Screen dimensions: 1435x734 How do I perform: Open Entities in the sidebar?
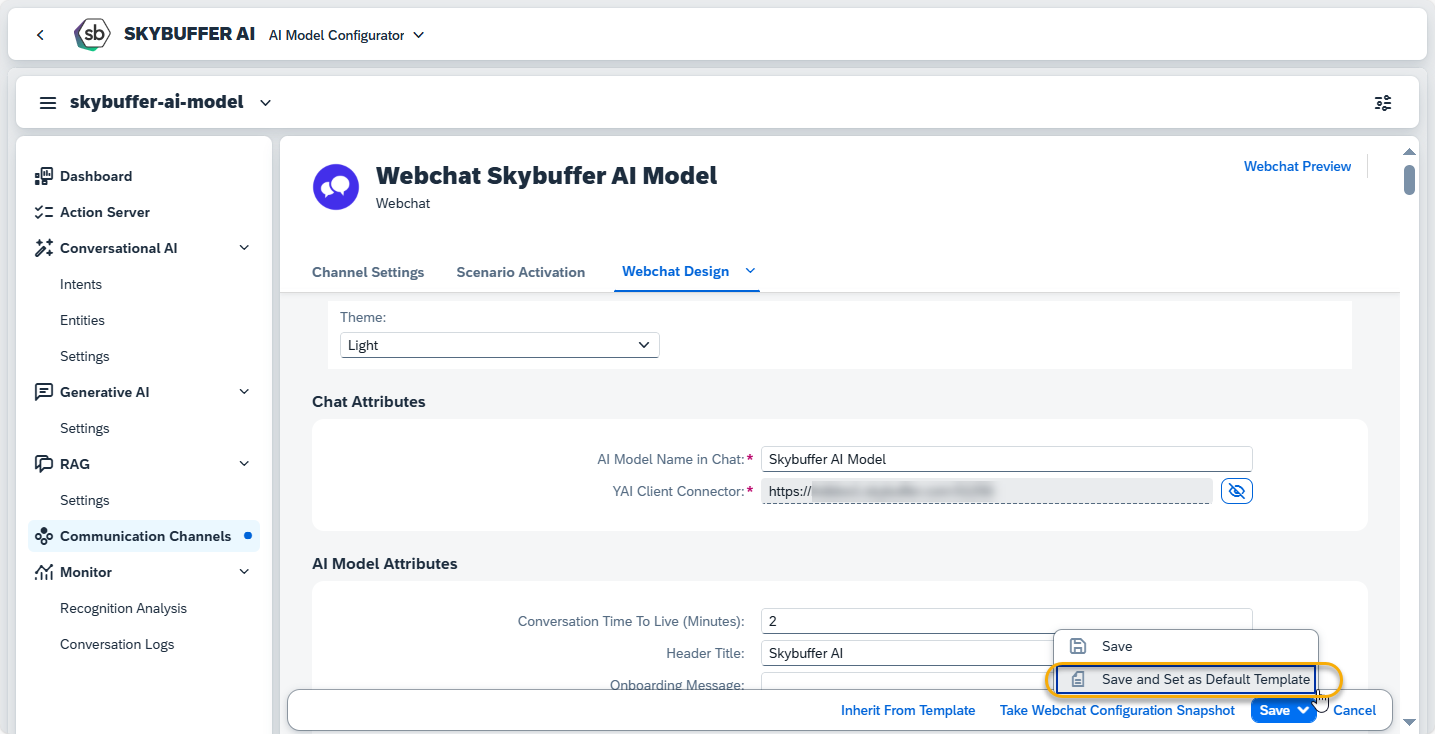point(82,320)
